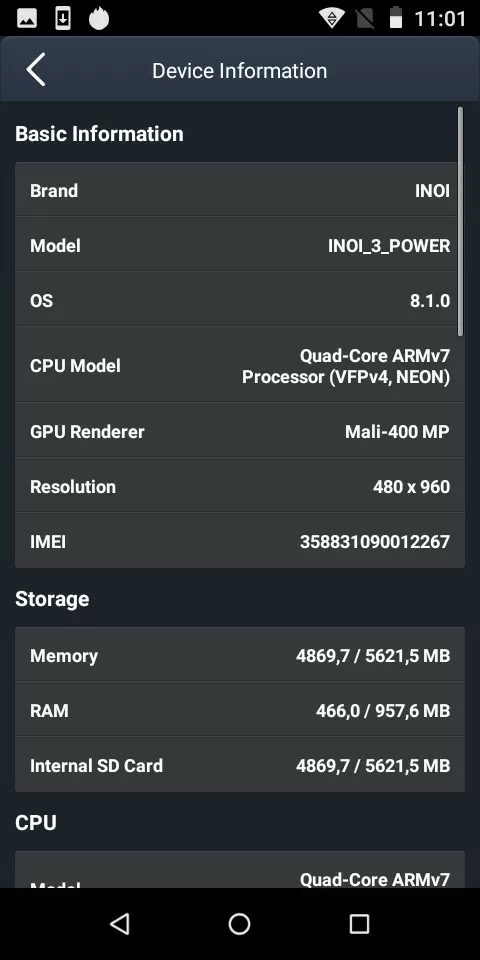Tap the CPU Model row
The height and width of the screenshot is (960, 480).
240,365
